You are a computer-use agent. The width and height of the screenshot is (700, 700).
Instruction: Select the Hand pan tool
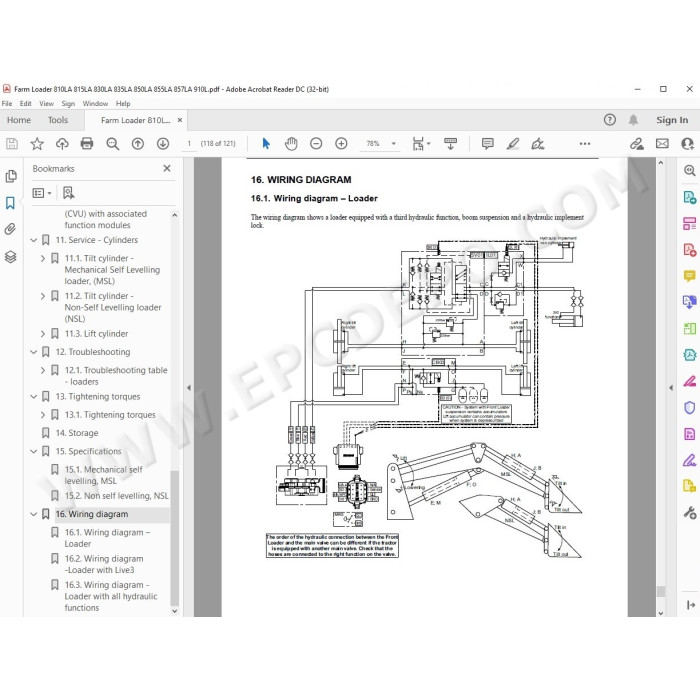coord(291,144)
